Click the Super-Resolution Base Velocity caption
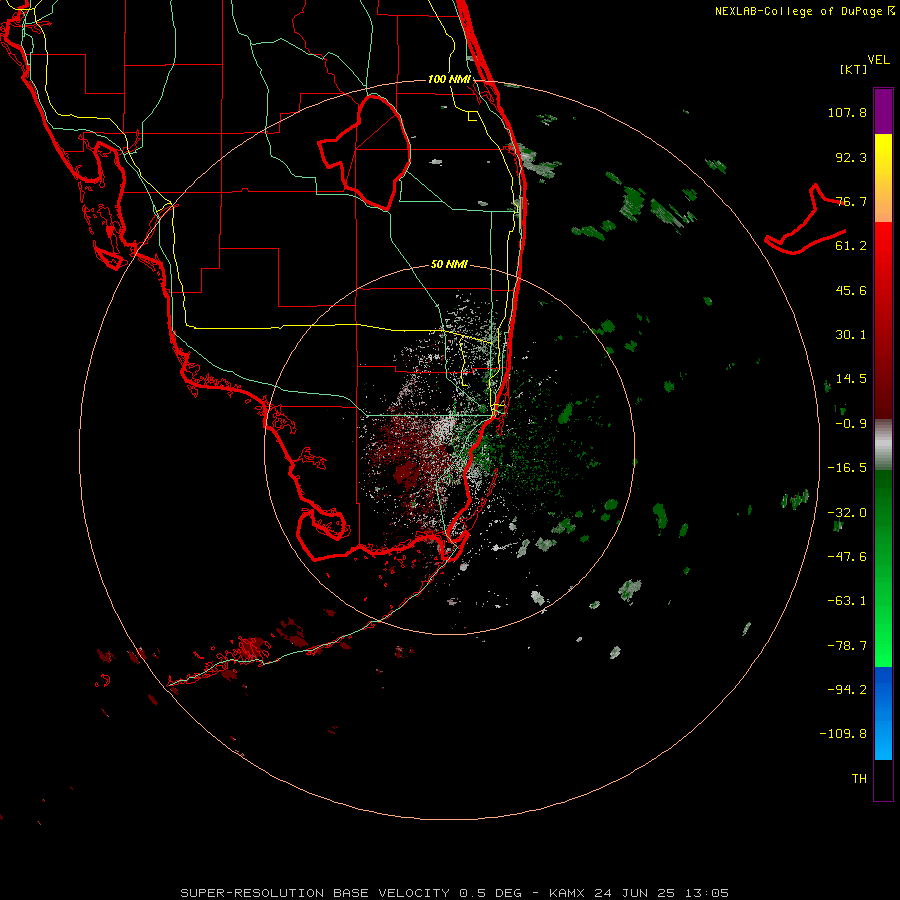This screenshot has height=900, width=900. pos(455,893)
